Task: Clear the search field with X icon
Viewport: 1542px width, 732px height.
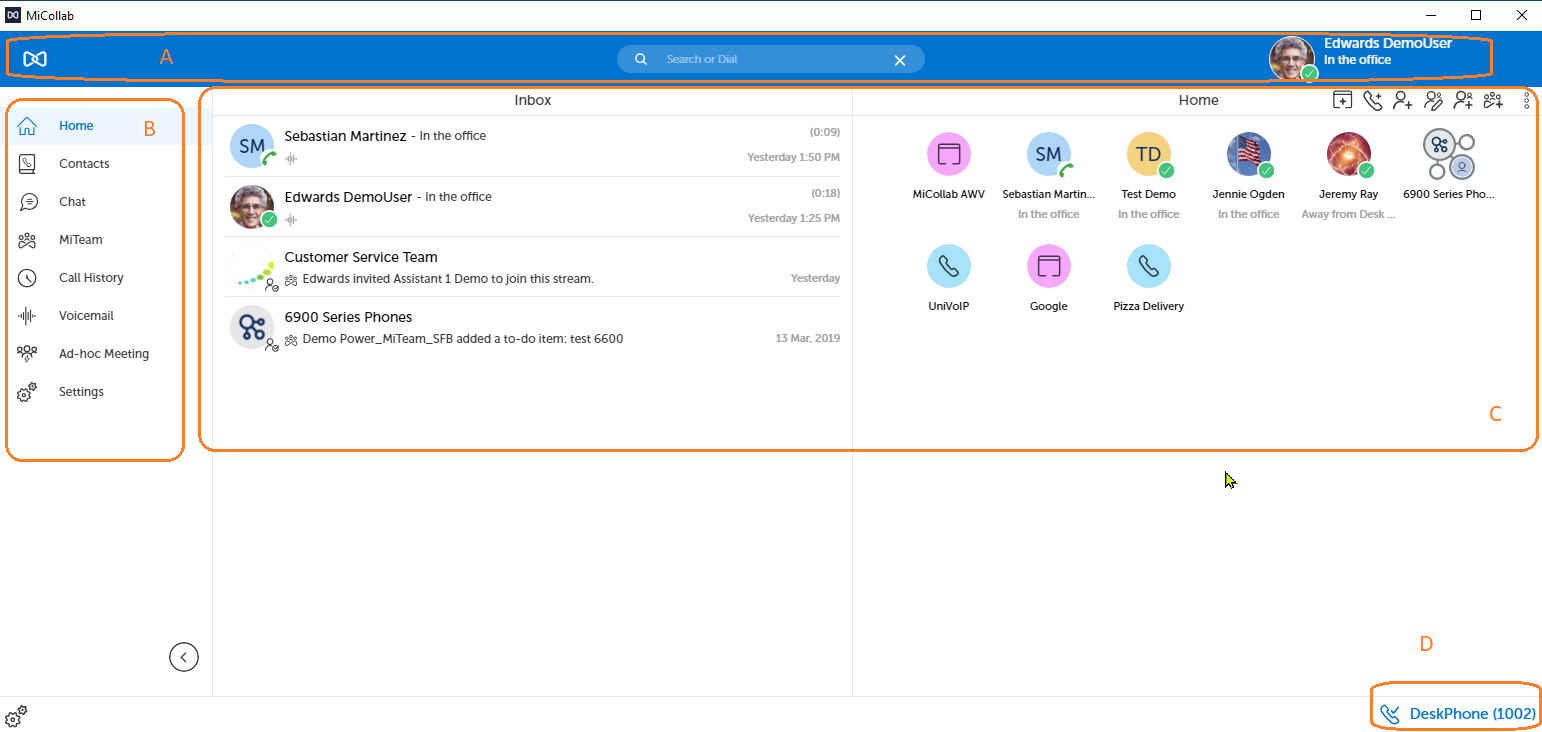Action: click(x=900, y=60)
